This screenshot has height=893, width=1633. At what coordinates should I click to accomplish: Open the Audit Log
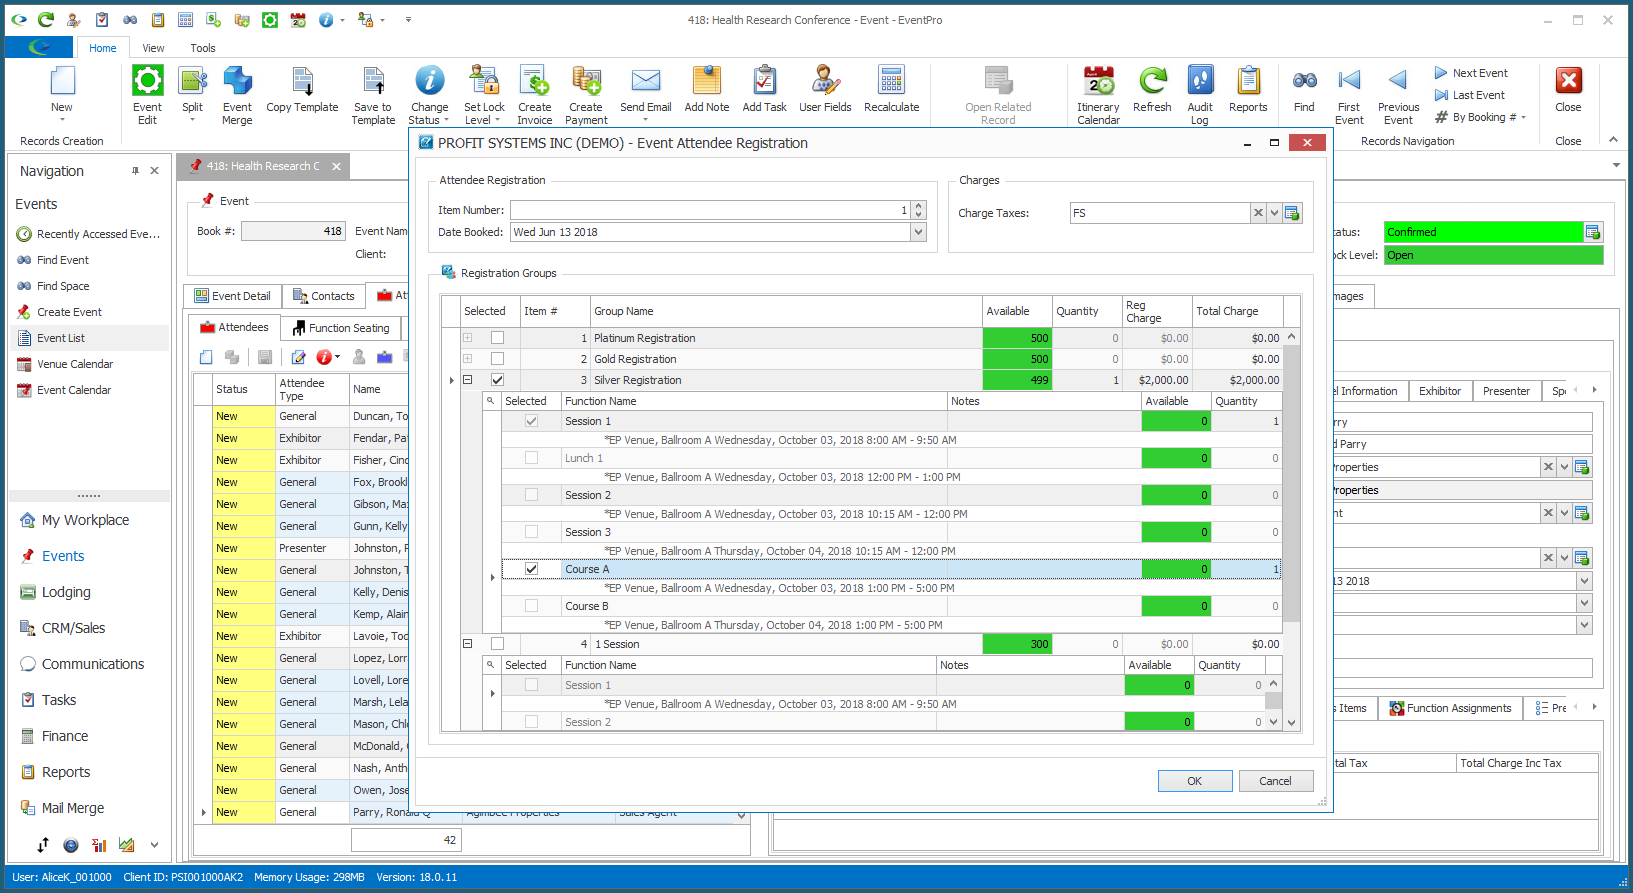point(1200,95)
